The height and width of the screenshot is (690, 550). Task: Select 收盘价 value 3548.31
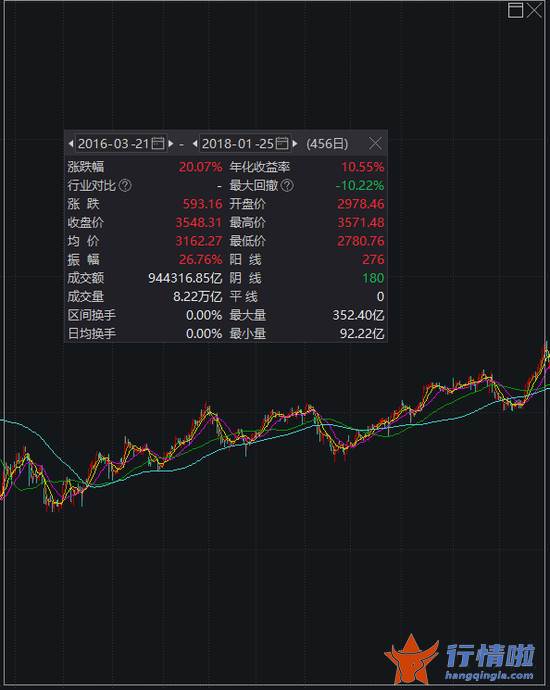[199, 222]
